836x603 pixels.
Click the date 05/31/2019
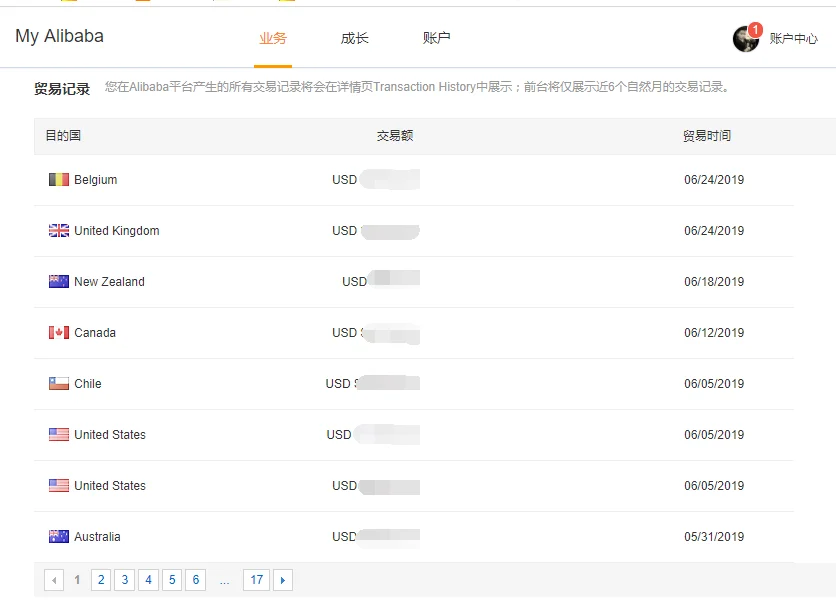click(x=714, y=537)
